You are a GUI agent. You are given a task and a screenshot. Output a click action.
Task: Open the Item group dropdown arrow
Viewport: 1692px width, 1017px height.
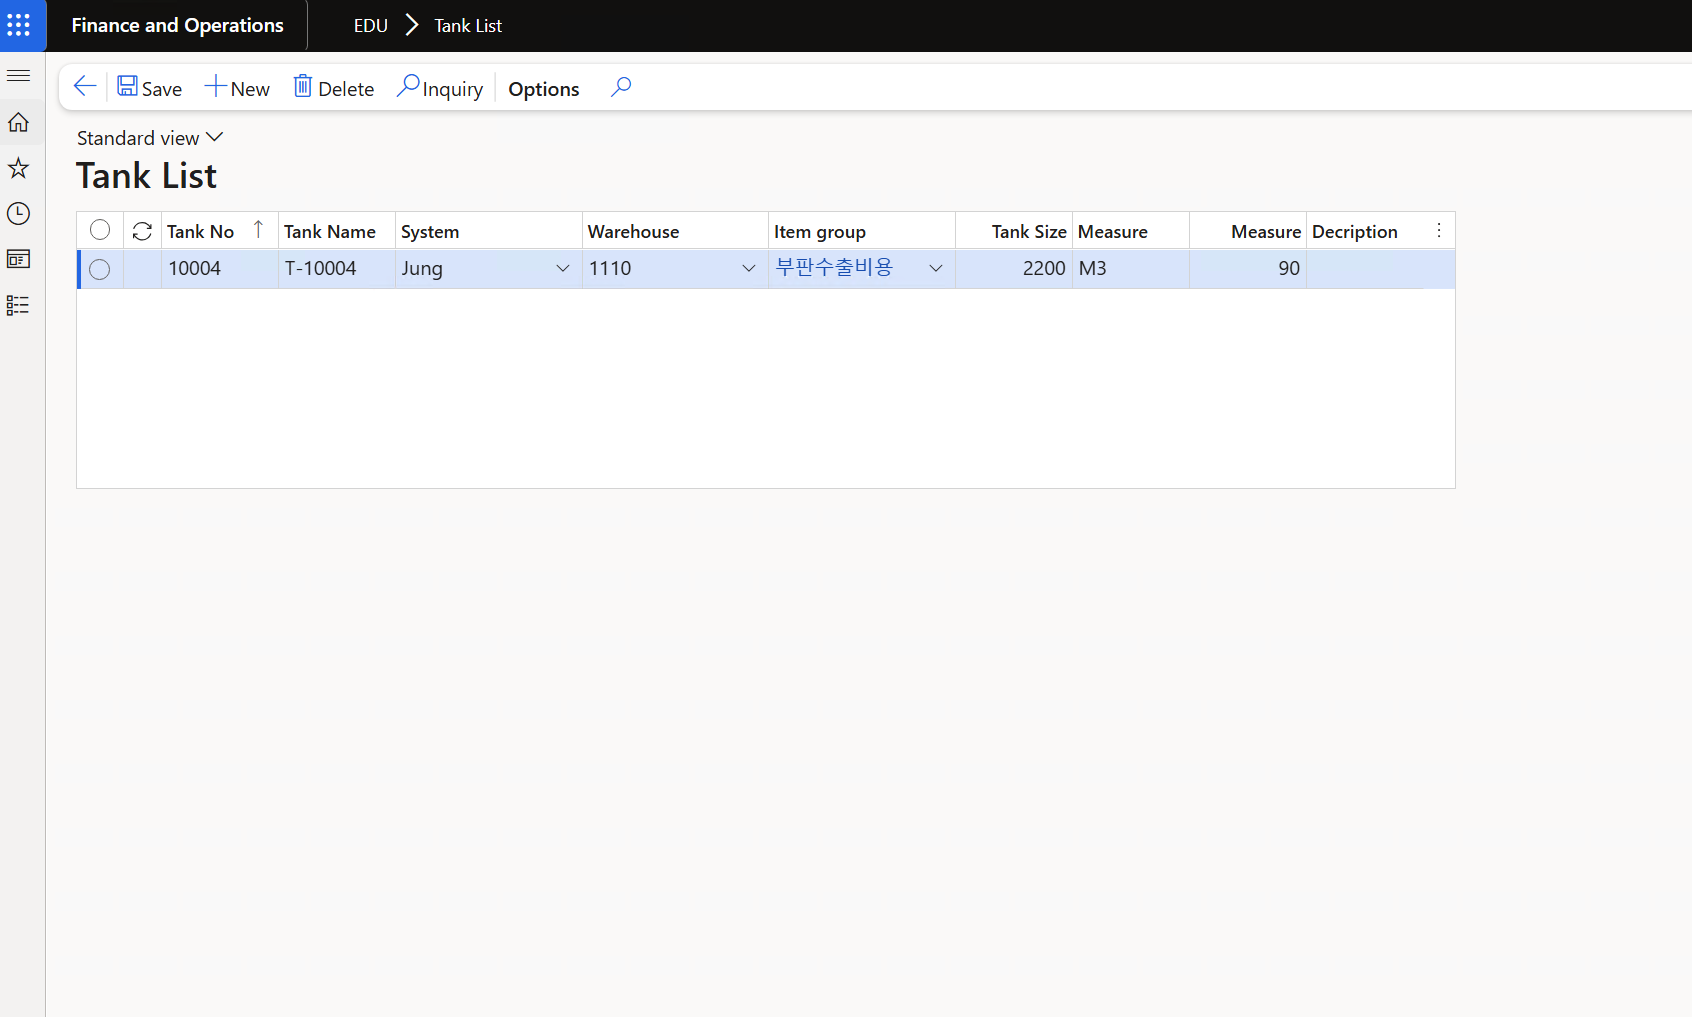pyautogui.click(x=936, y=268)
